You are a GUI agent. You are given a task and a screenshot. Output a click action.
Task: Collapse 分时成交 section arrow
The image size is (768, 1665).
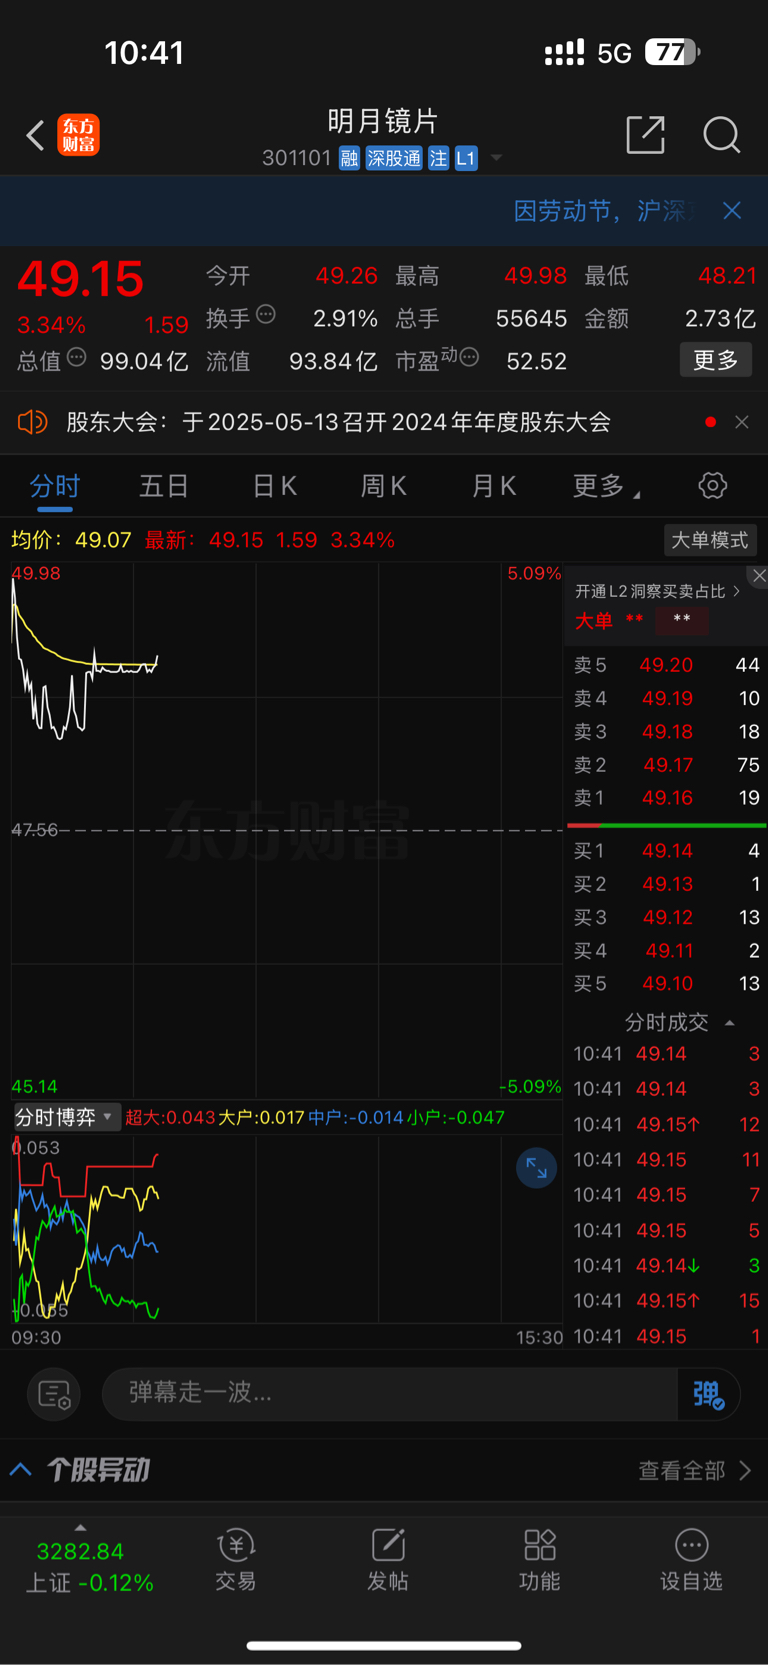tap(729, 1023)
